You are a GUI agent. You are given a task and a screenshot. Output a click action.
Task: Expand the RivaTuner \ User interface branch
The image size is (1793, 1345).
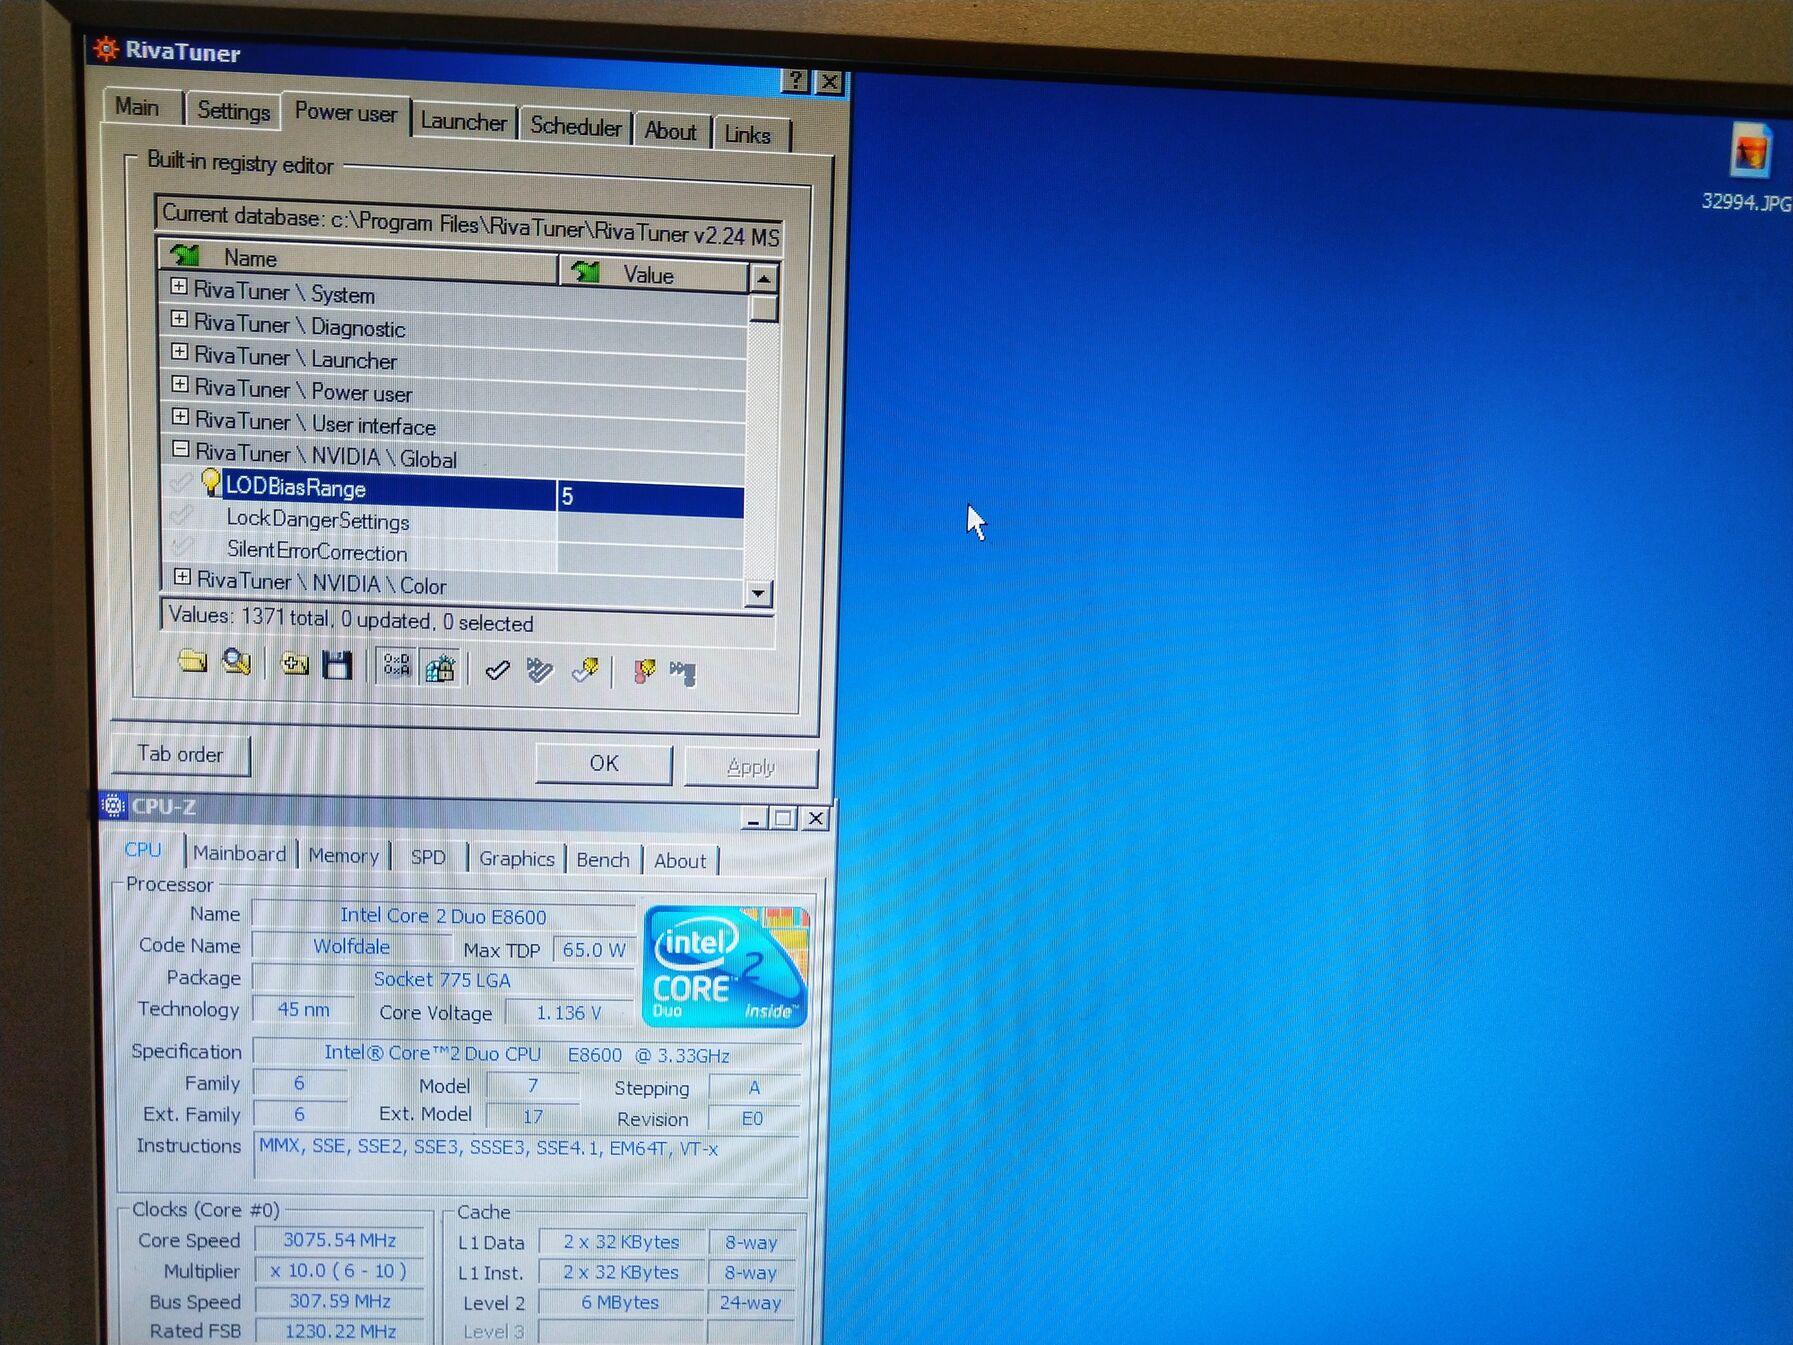point(180,417)
